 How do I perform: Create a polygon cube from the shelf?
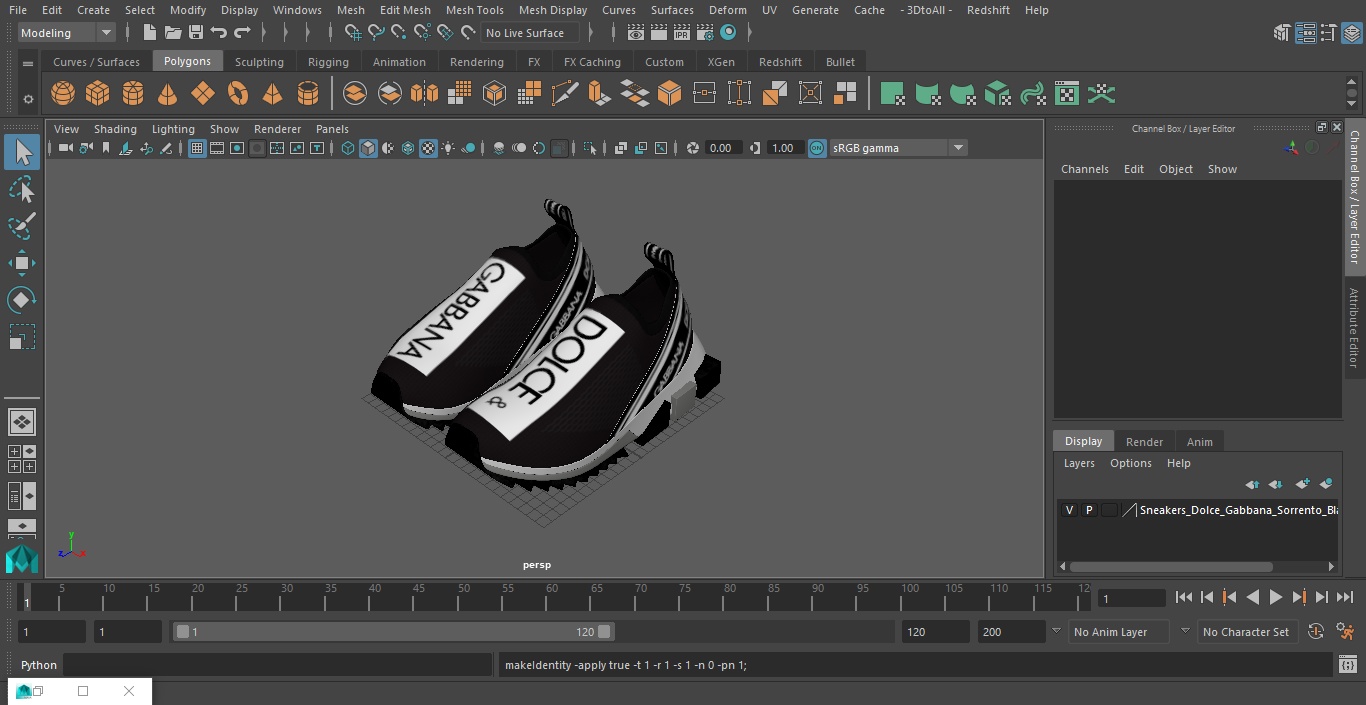(98, 94)
